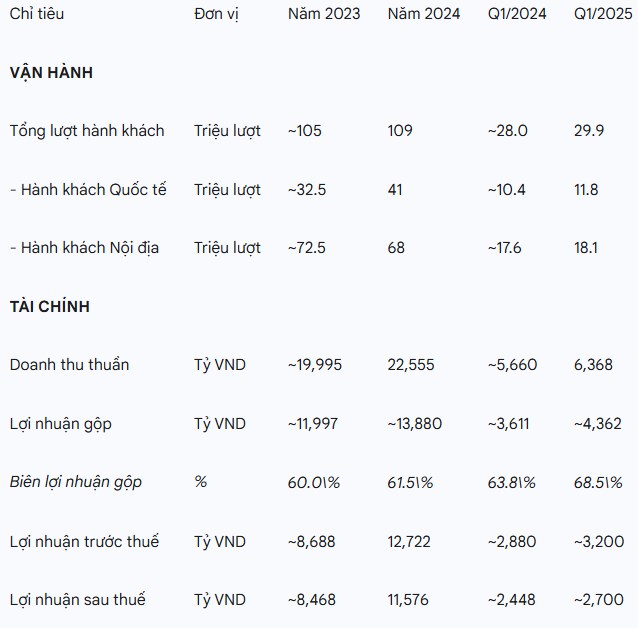This screenshot has height=628, width=638.
Task: Select the 68.5% gross margin cell
Action: click(x=599, y=482)
